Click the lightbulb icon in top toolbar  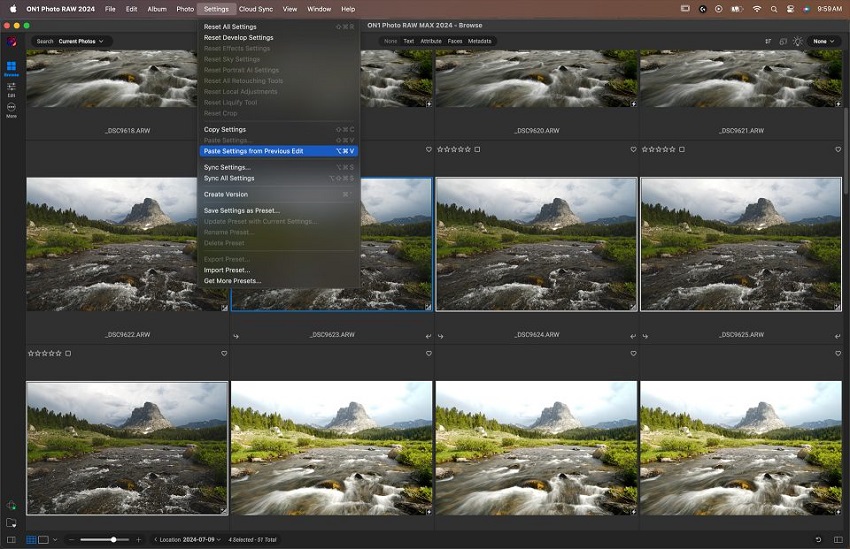(x=797, y=41)
